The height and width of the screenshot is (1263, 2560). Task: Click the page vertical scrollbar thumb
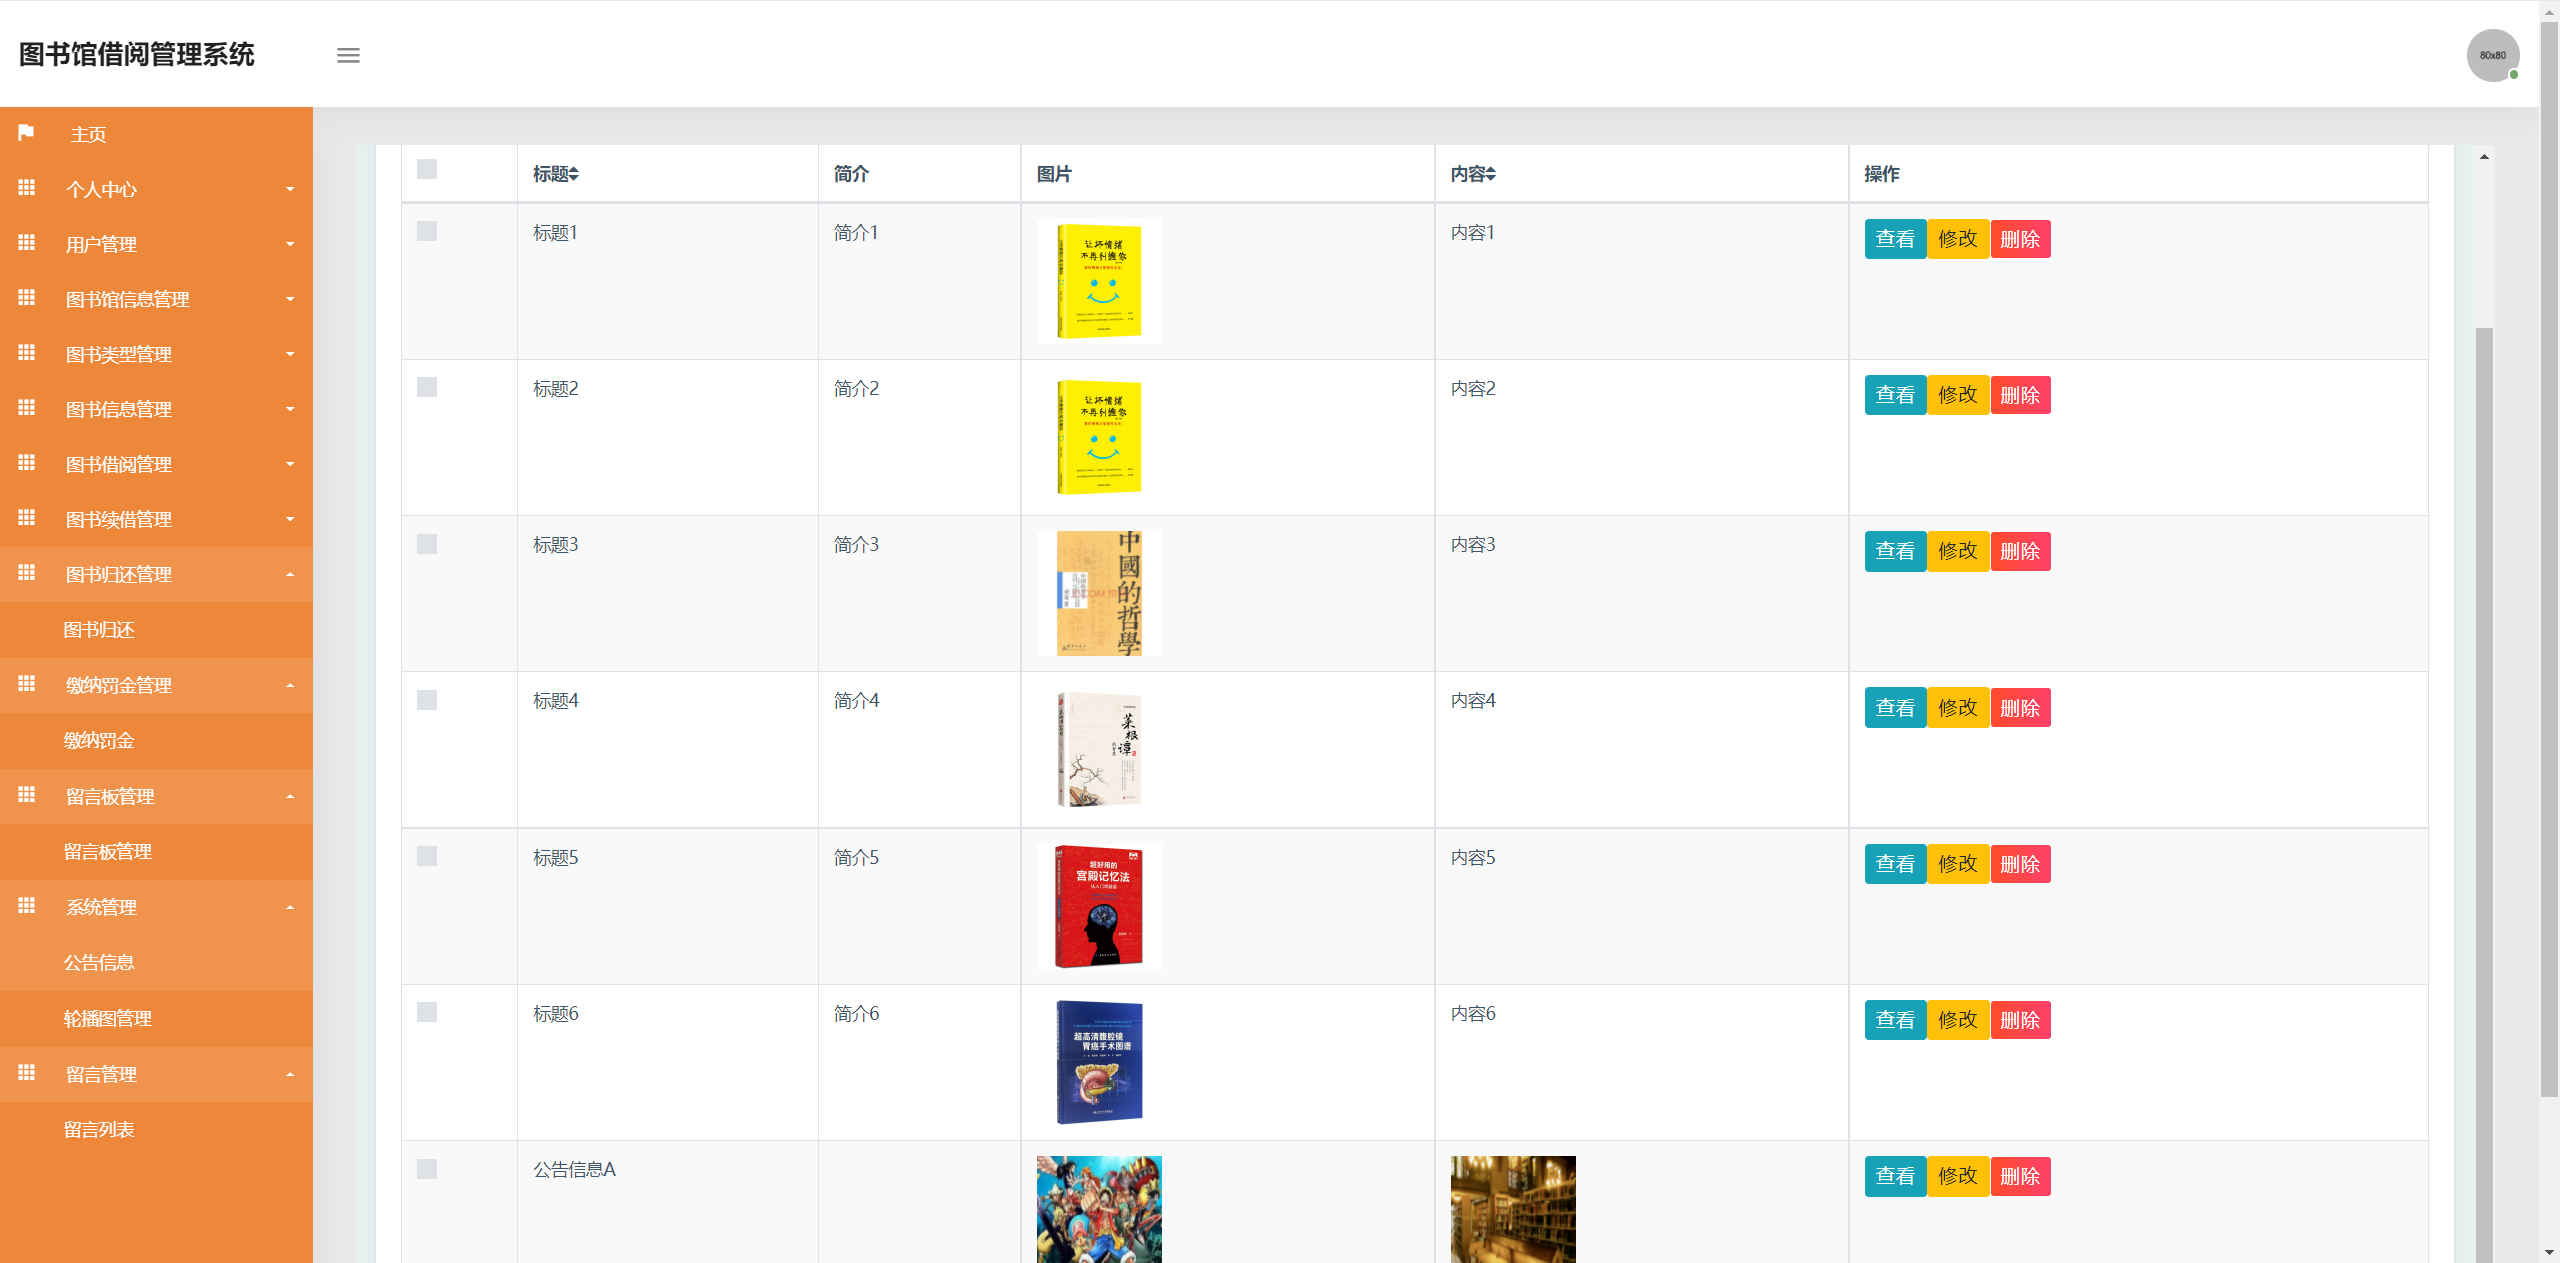click(2549, 560)
